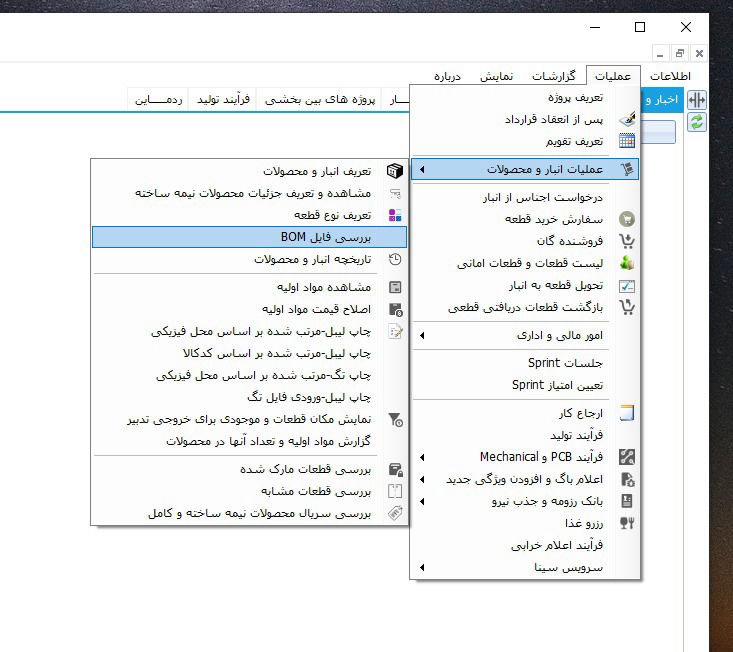
Task: Switch to the فرآیند تولید tab
Action: pyautogui.click(x=223, y=100)
